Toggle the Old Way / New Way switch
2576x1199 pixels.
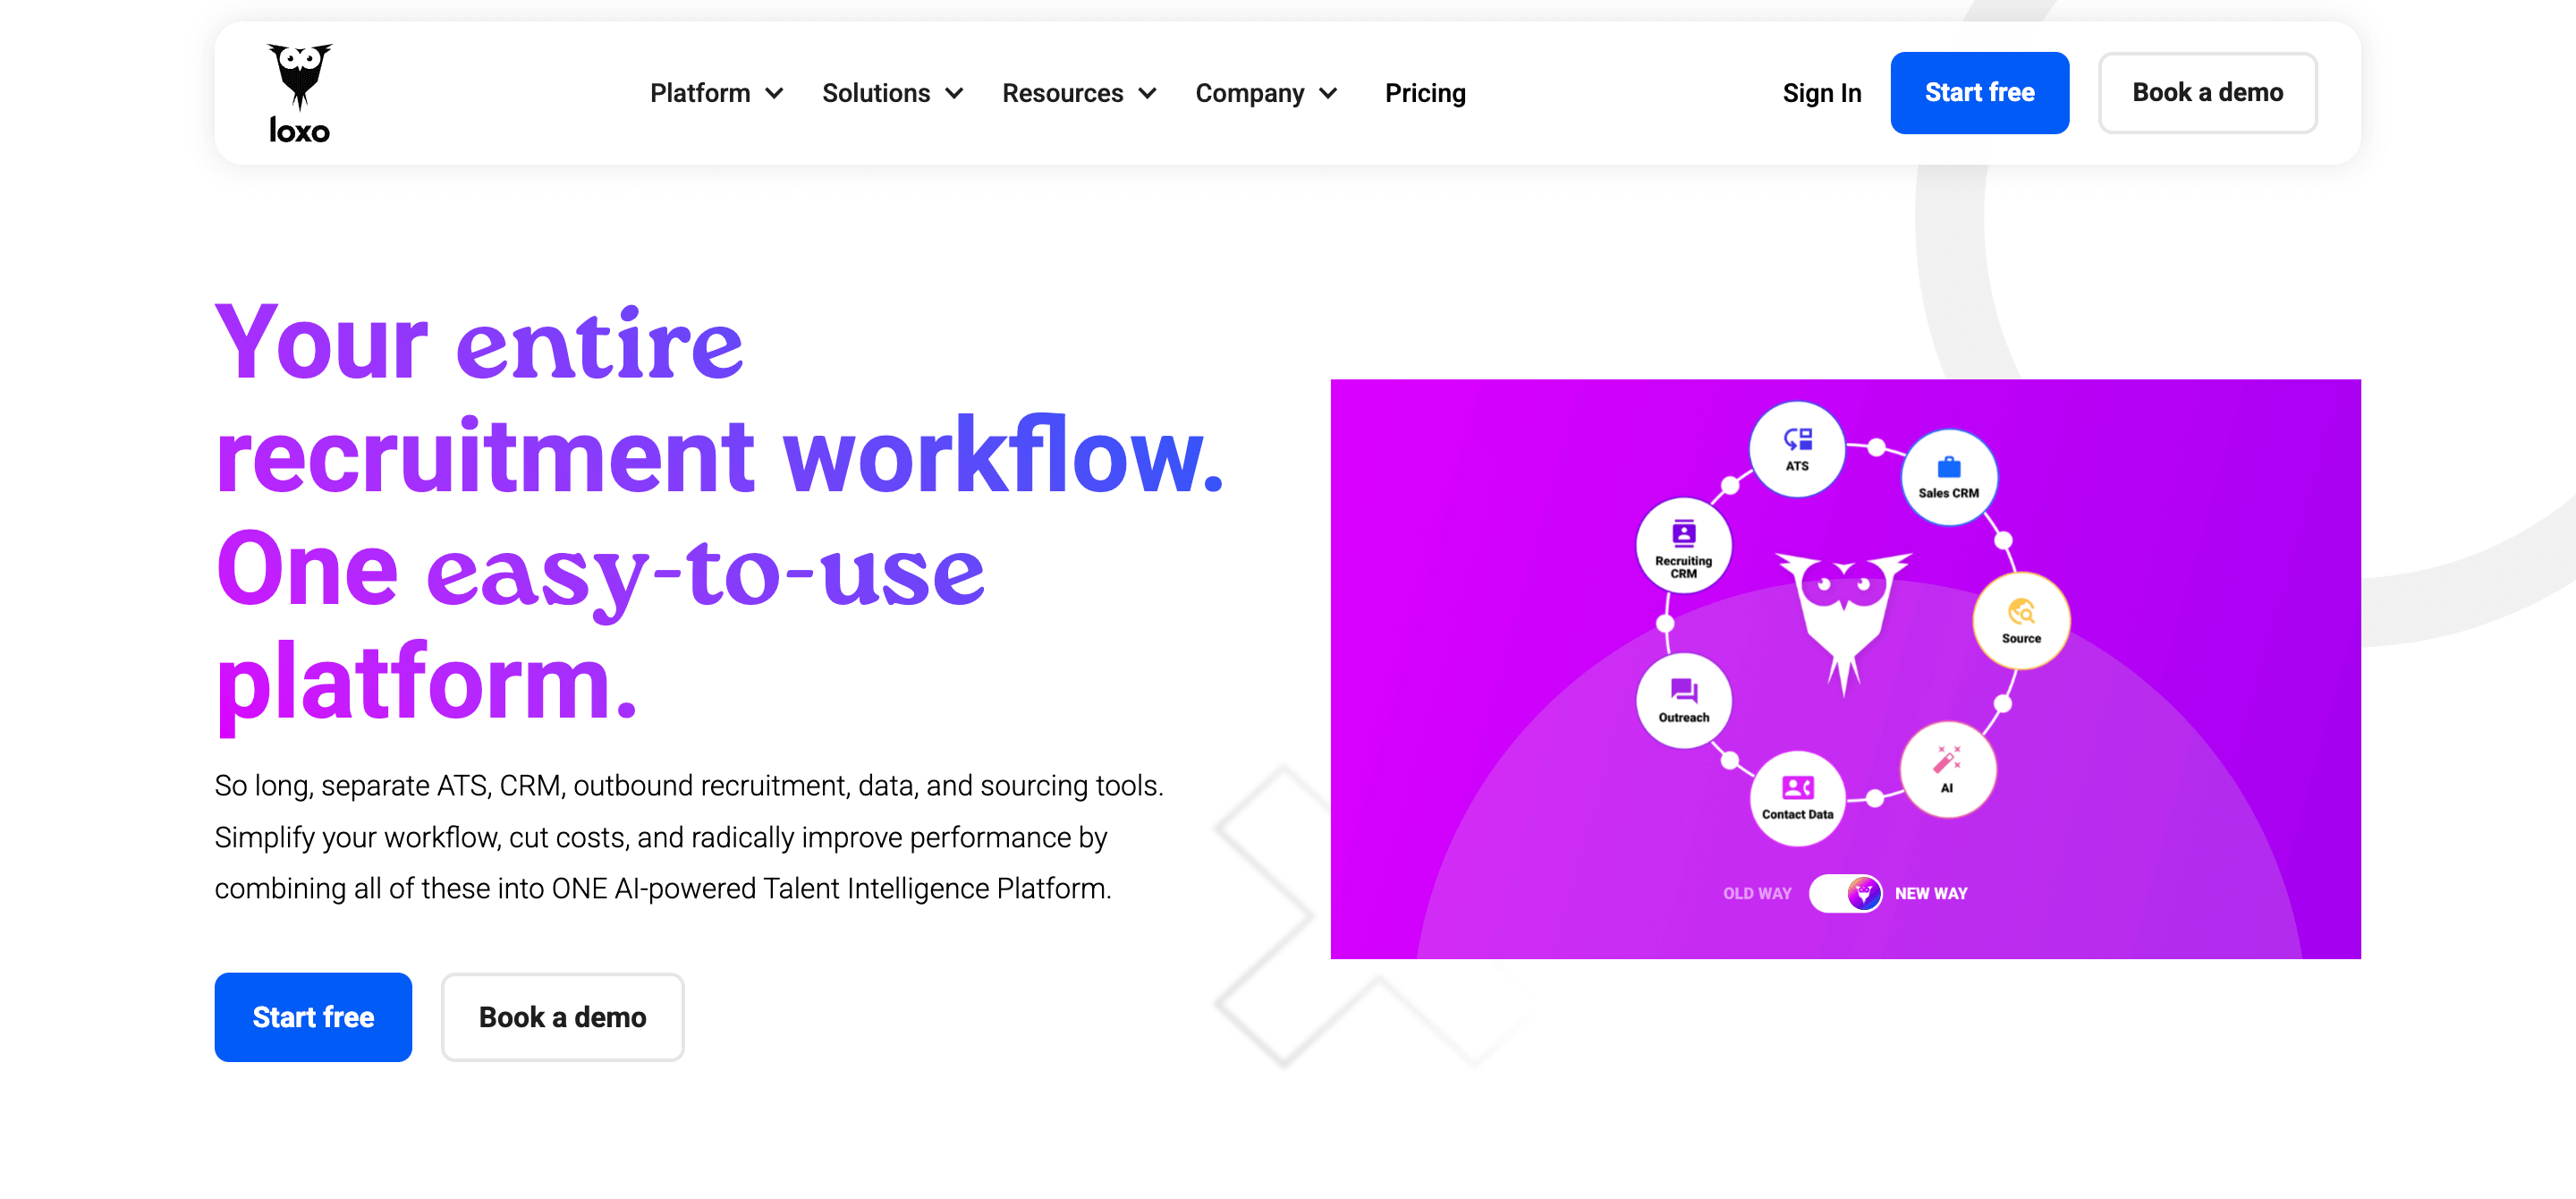1844,893
